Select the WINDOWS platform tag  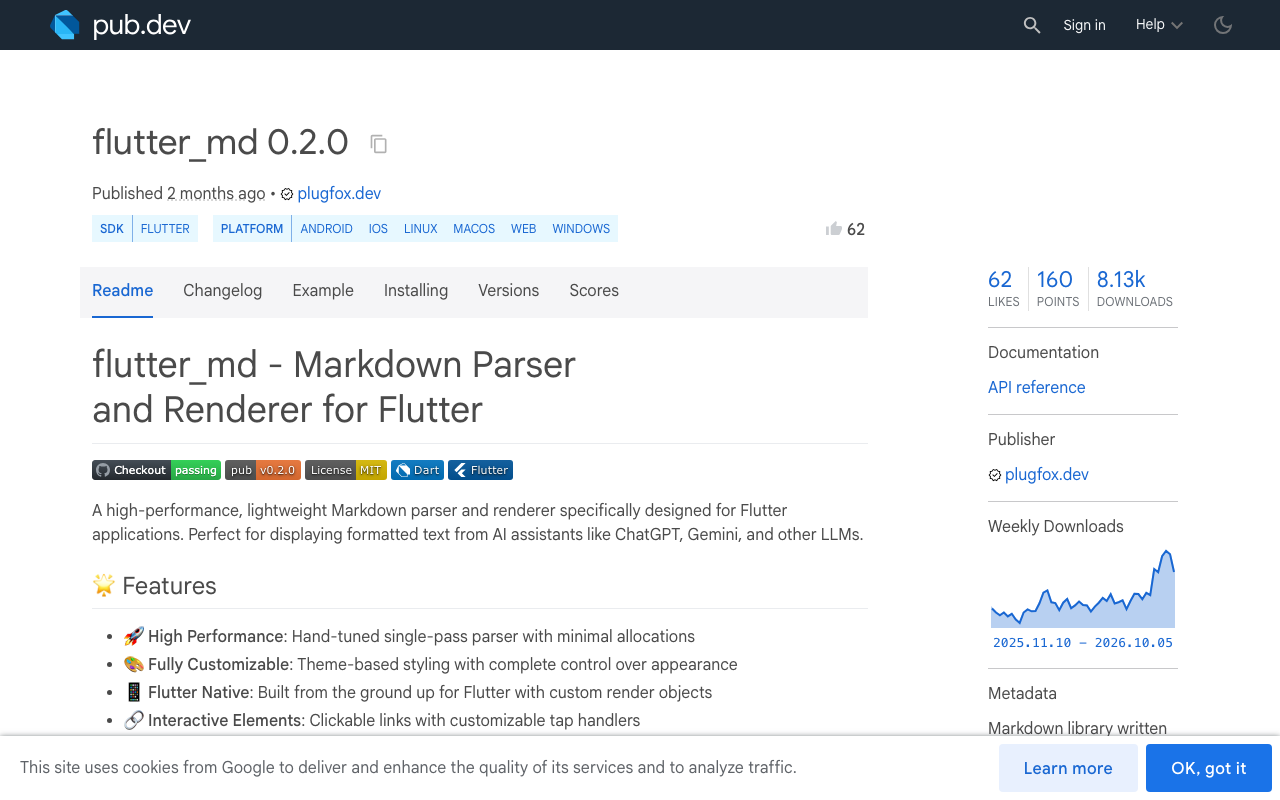[x=581, y=229]
